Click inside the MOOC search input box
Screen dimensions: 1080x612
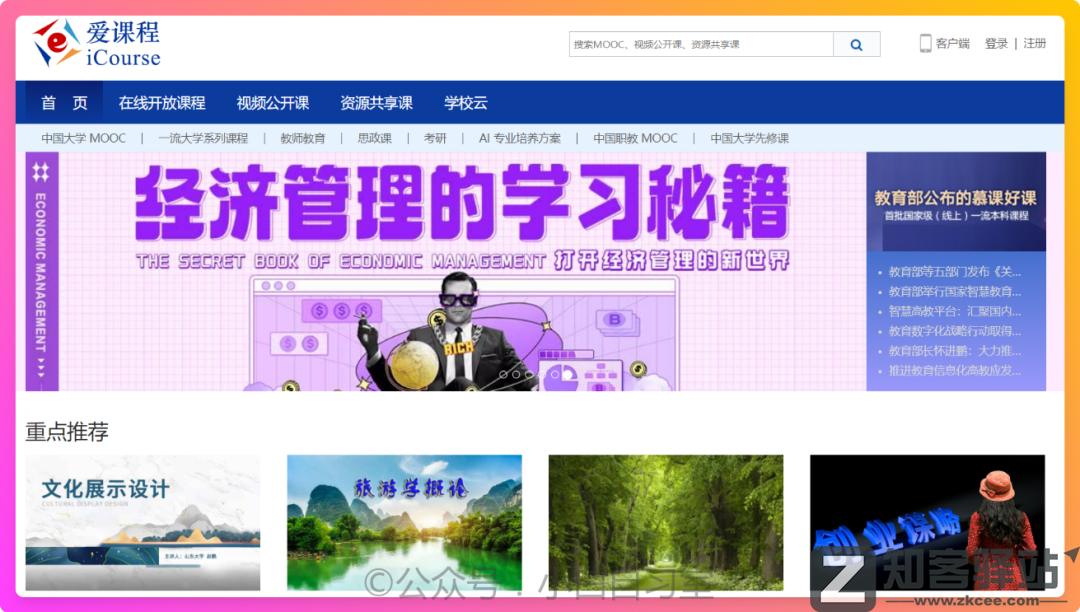tap(700, 44)
